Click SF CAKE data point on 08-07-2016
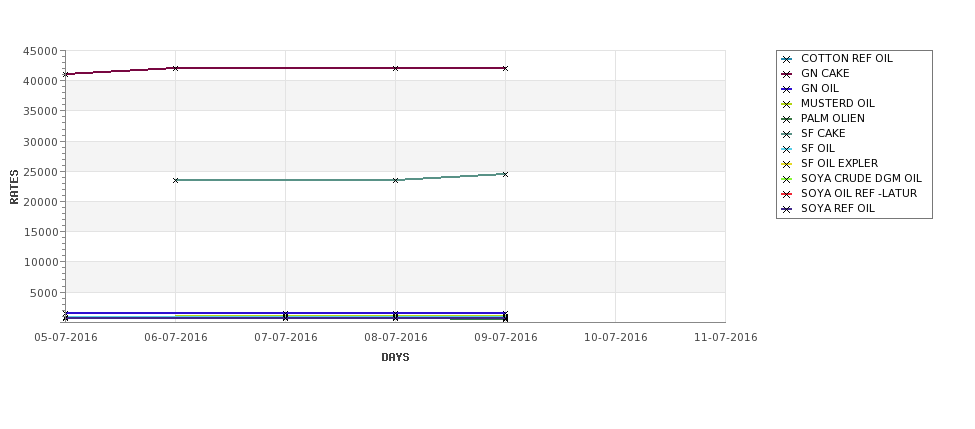 pos(395,180)
